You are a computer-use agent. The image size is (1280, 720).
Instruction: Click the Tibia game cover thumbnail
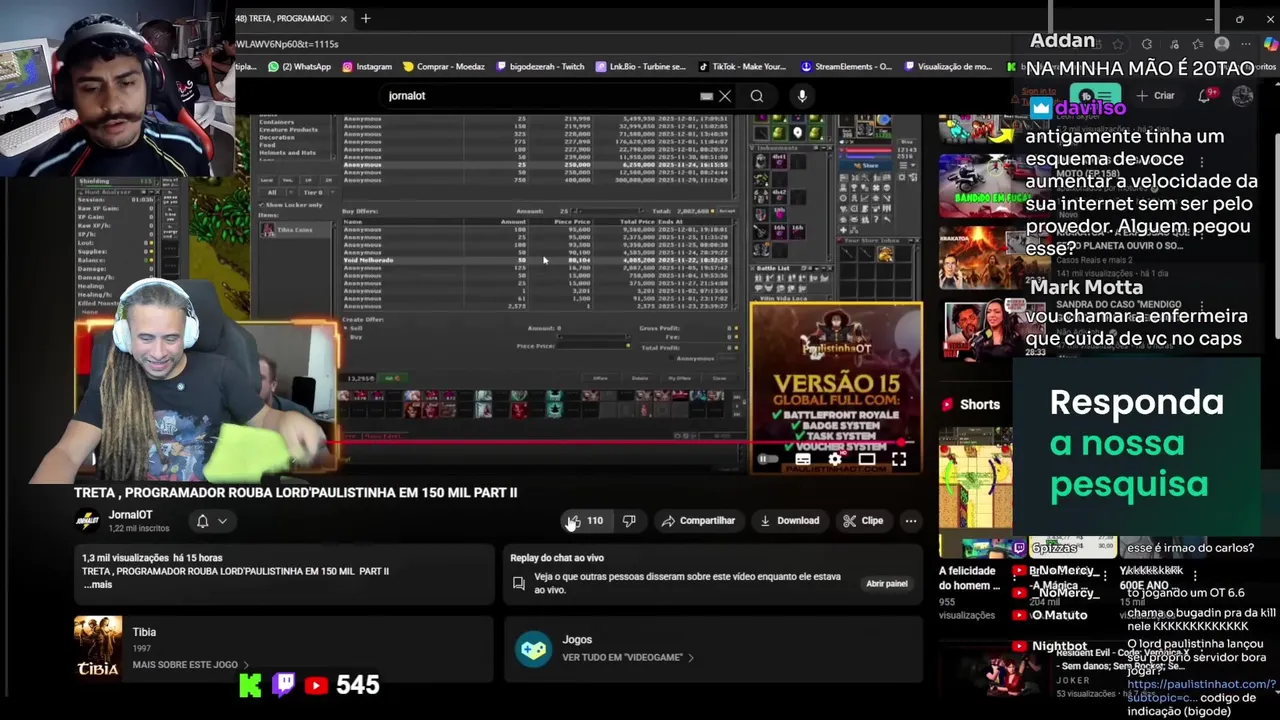click(98, 647)
